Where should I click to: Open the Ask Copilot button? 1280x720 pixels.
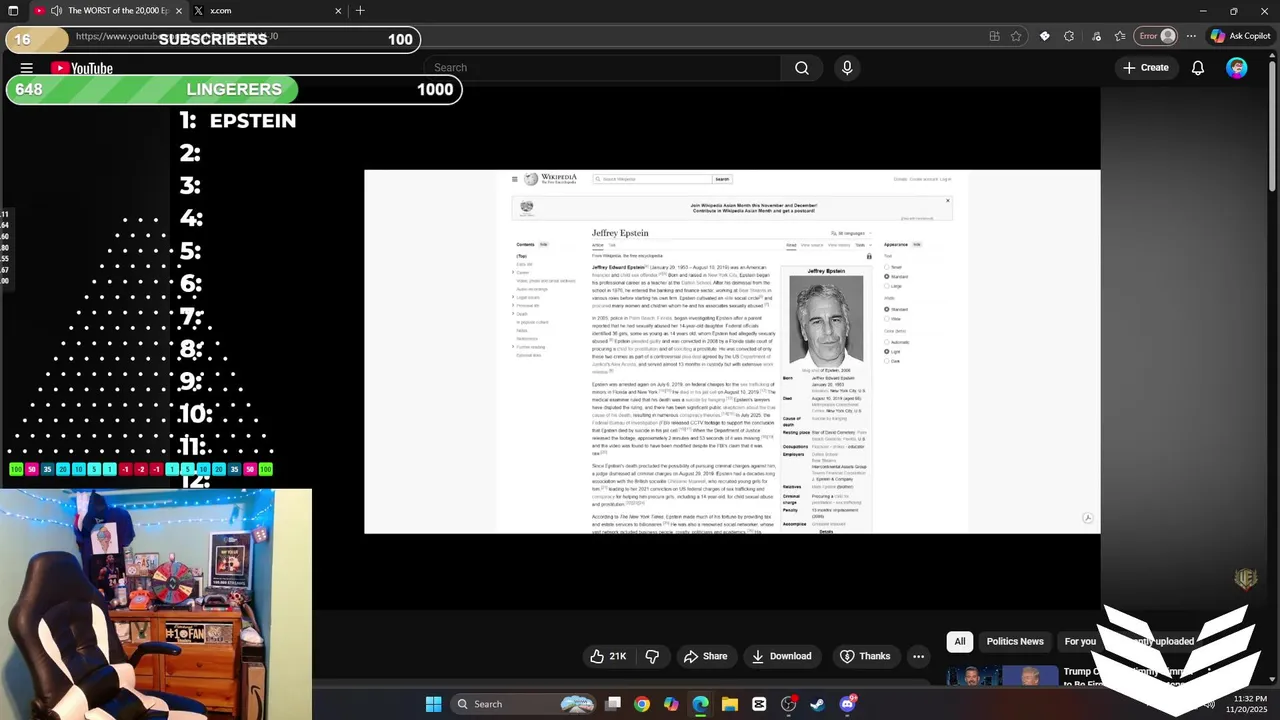[1240, 36]
